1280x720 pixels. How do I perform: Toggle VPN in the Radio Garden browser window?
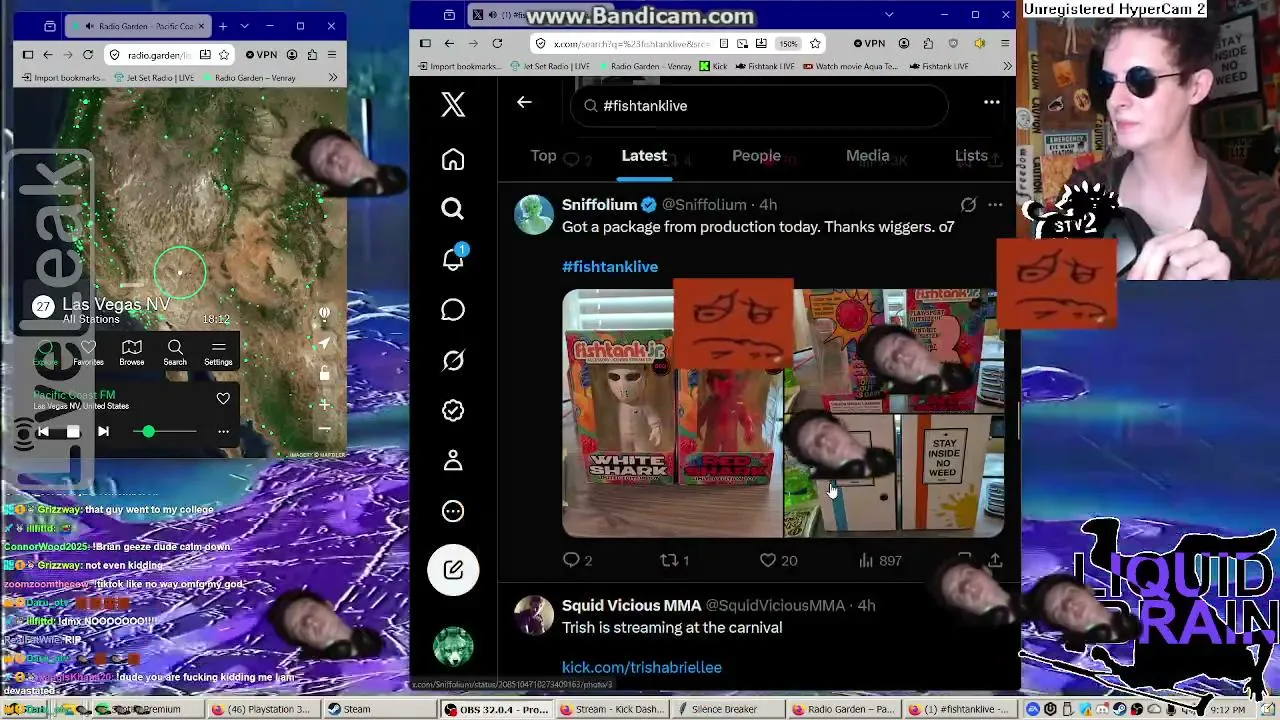pos(261,55)
